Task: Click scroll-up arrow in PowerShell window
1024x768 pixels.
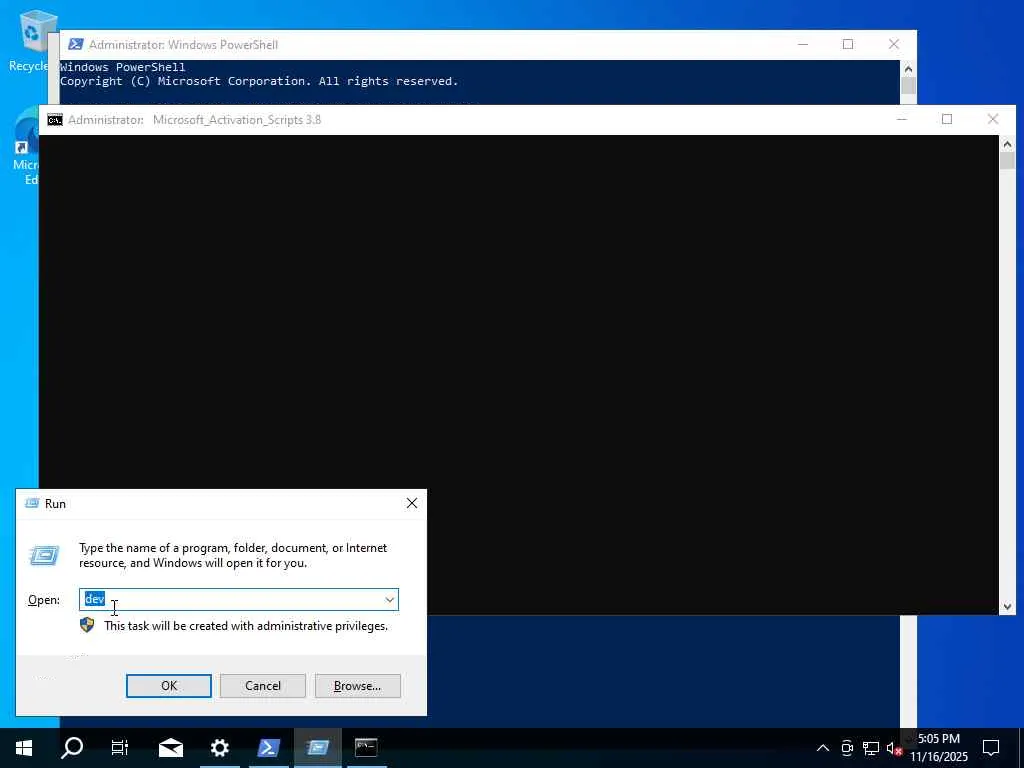Action: tap(908, 69)
